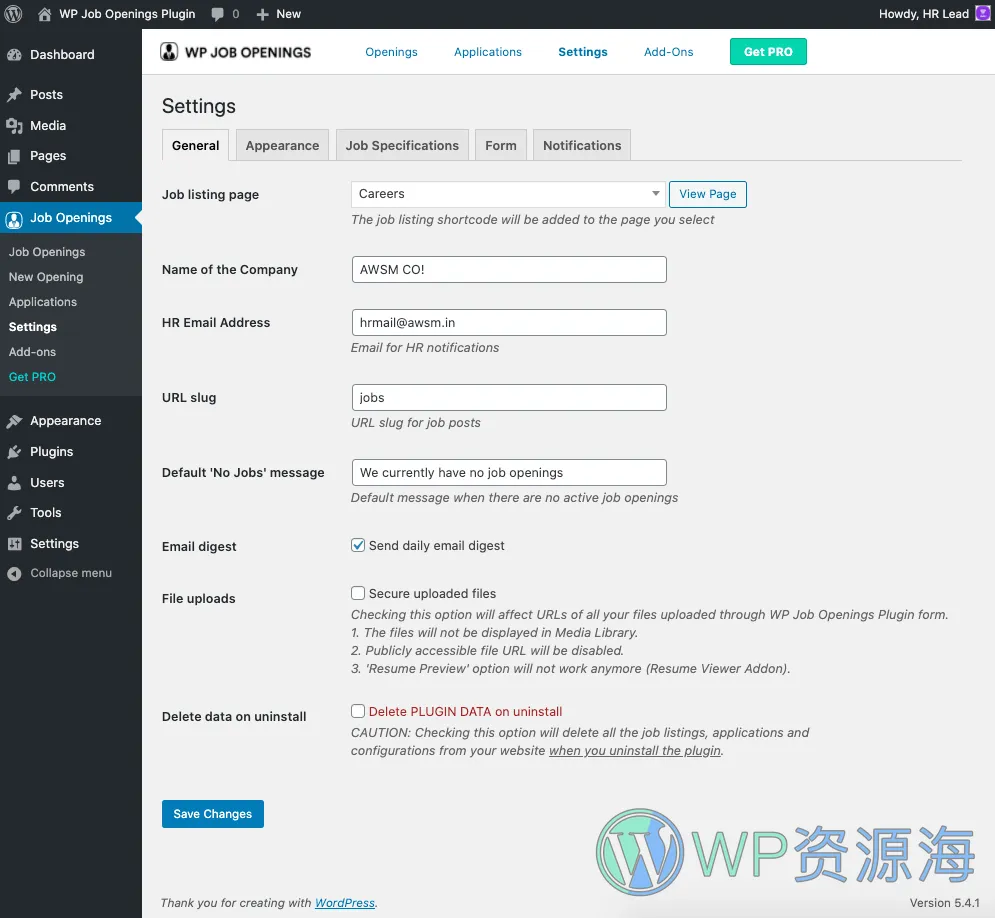Screen dimensions: 995x918
Task: Open Applications submenu item in sidebar
Action: point(43,302)
